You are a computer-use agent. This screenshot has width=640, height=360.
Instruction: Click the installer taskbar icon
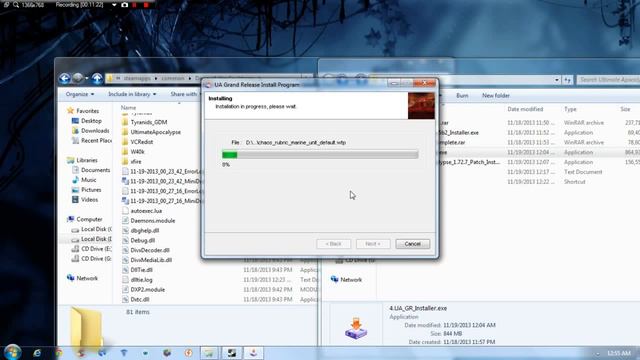coord(253,353)
